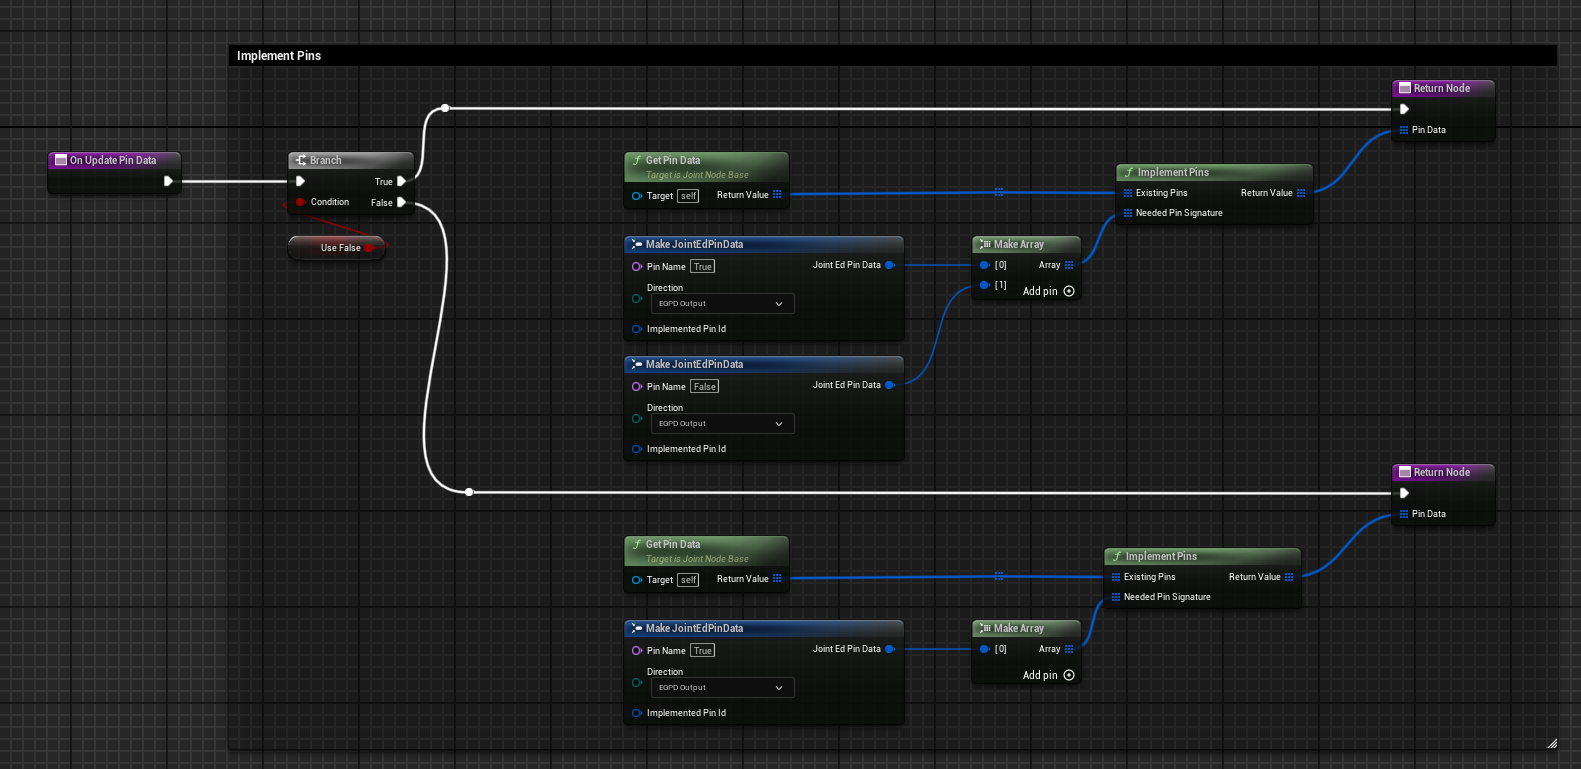Click the red Condition pin on Branch
This screenshot has width=1581, height=769.
pos(300,202)
